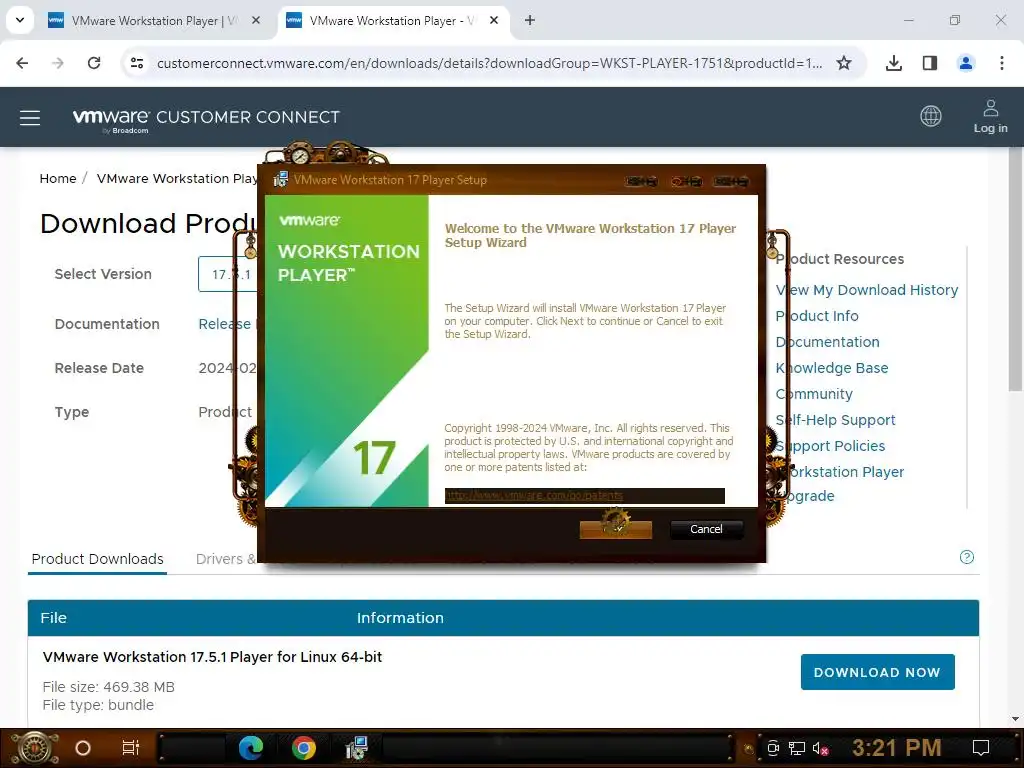
Task: Open Cortana search circle in taskbar
Action: (x=83, y=748)
